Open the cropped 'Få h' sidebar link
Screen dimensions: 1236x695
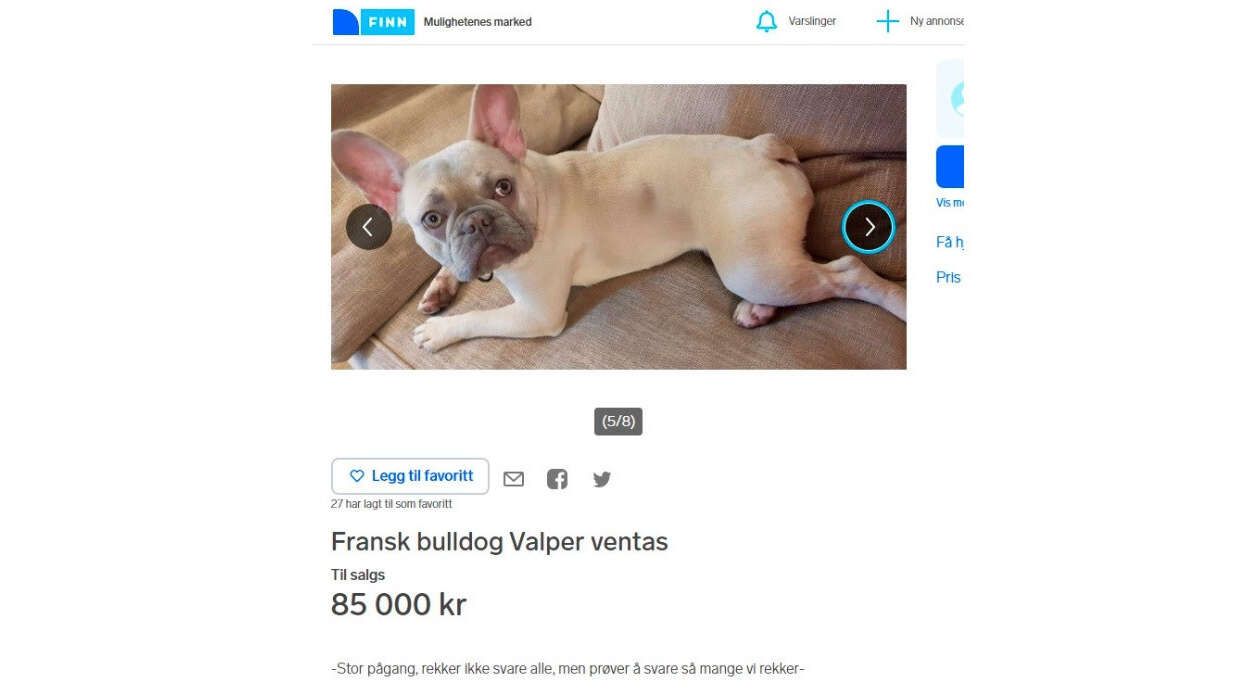950,242
